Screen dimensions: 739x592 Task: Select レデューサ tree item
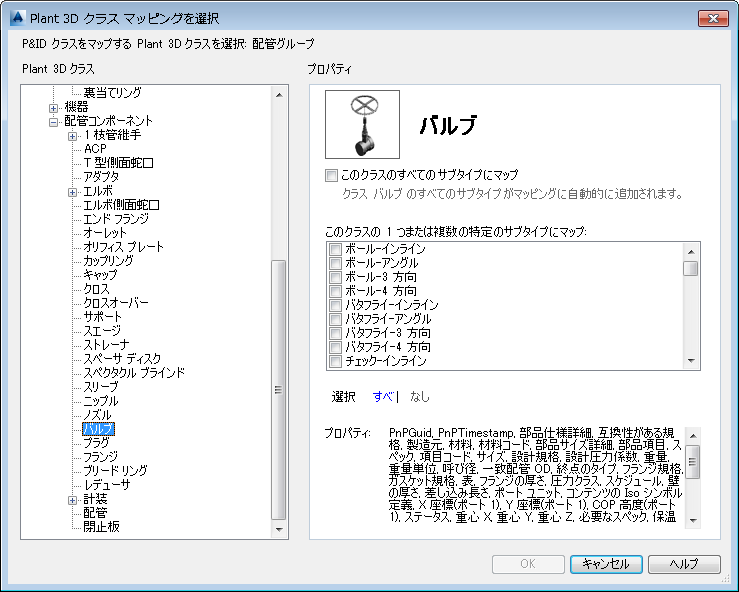107,485
